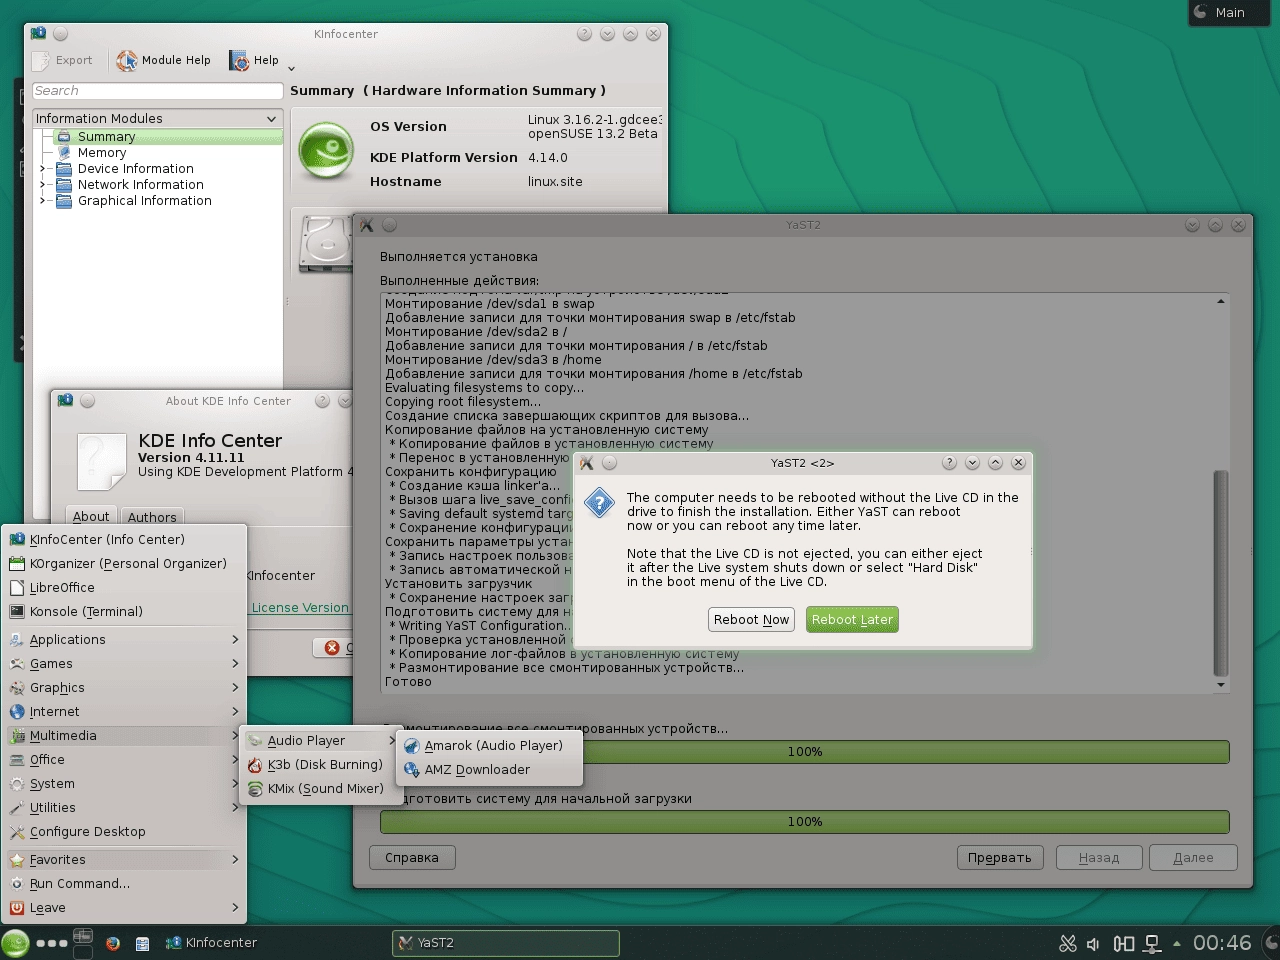Viewport: 1280px width, 960px height.
Task: Click help button in YaST2 <2> titlebar
Action: (949, 463)
